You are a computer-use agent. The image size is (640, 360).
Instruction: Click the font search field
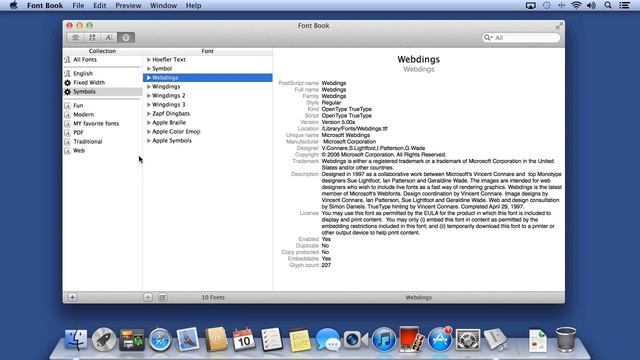[521, 38]
